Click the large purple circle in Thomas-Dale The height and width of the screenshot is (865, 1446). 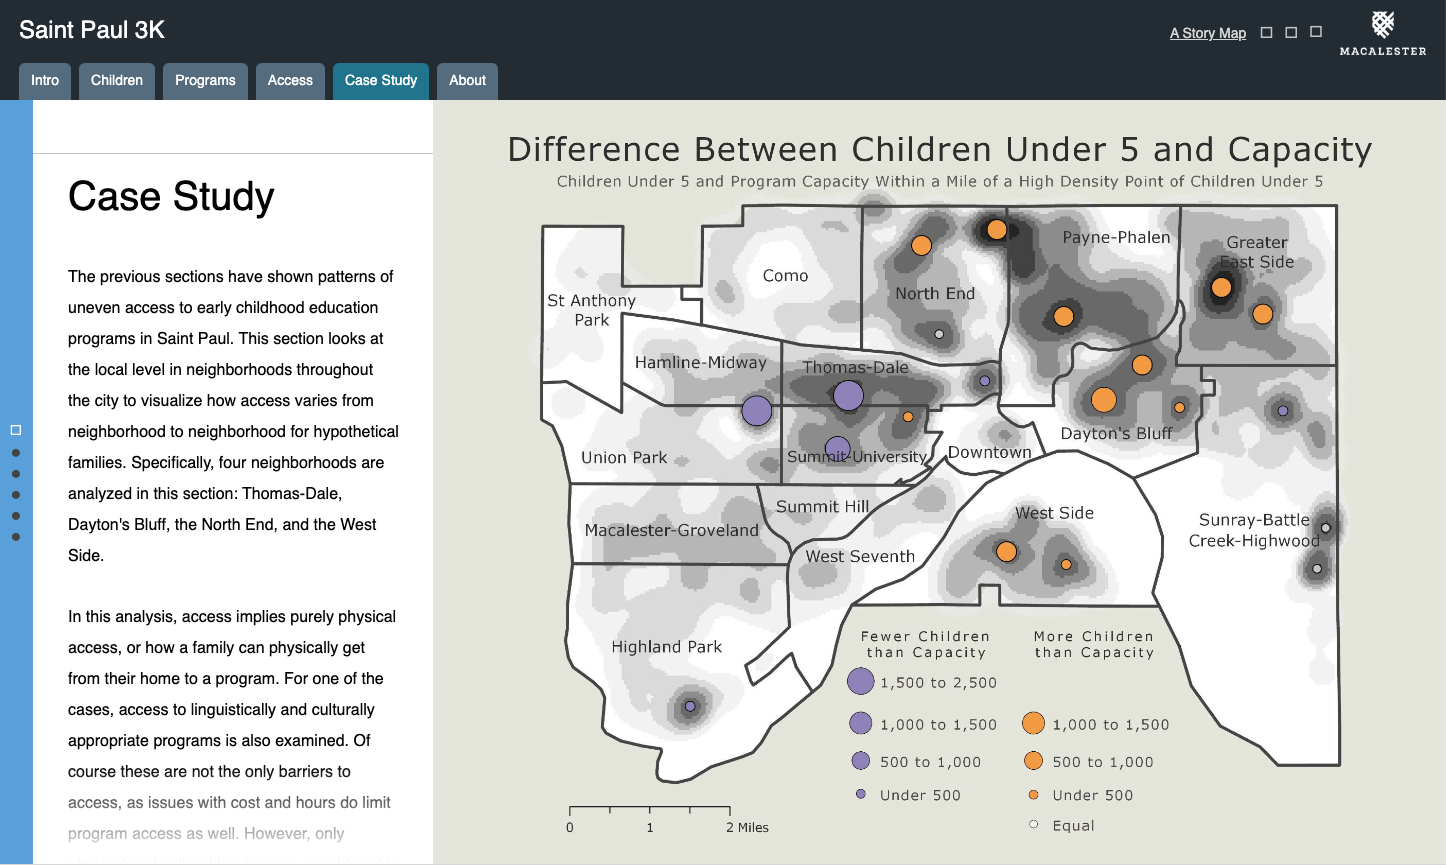[848, 396]
